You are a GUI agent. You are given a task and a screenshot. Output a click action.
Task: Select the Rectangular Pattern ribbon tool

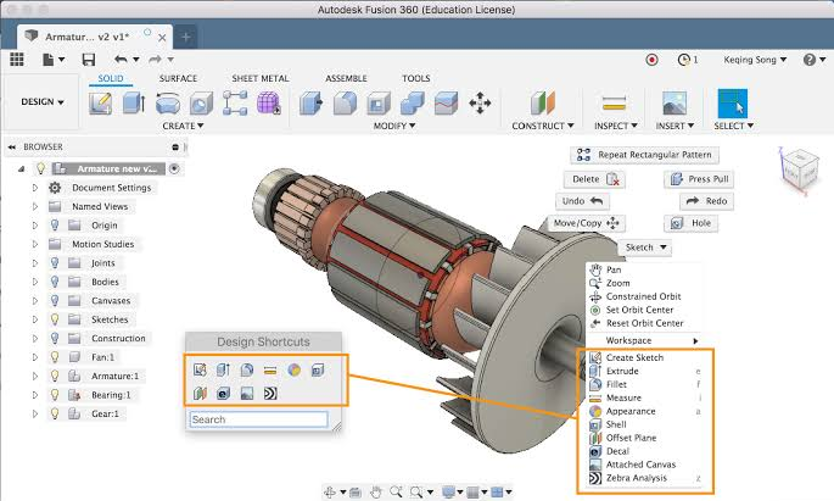(235, 103)
